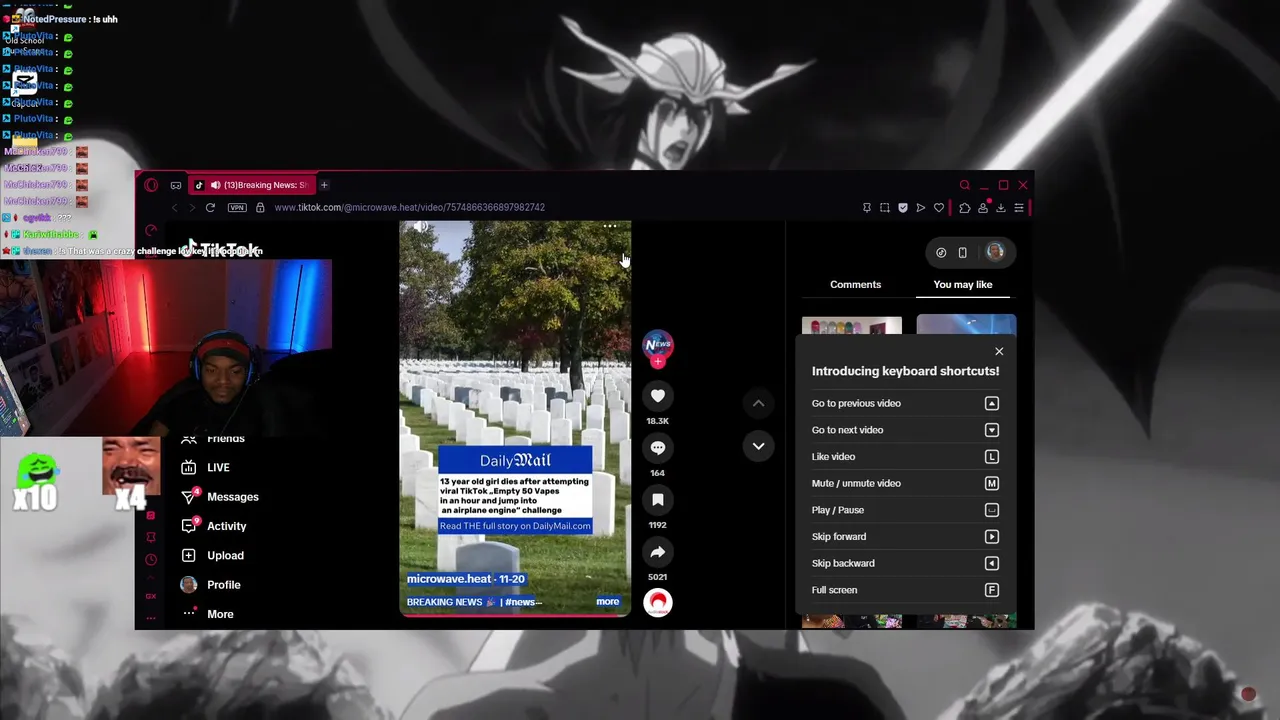
Task: Switch to the Comments tab
Action: coord(855,284)
